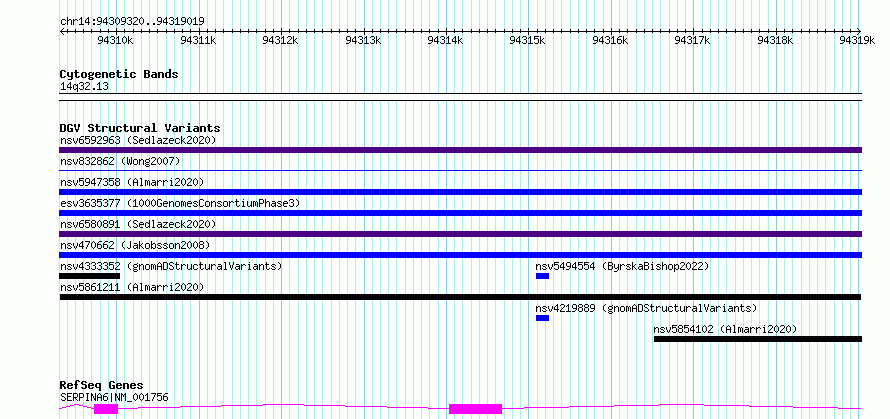This screenshot has height=419, width=890.
Task: Click the wide magenta SERPINA6 exon block
Action: pos(476,409)
